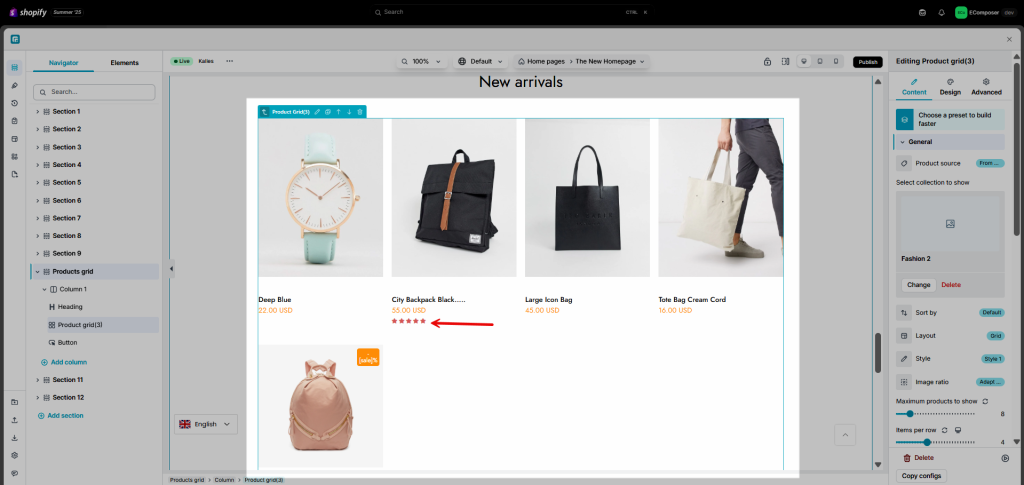Select parent element icon on Product Grid toolbar
Screen dimensions: 1024x485
264,112
